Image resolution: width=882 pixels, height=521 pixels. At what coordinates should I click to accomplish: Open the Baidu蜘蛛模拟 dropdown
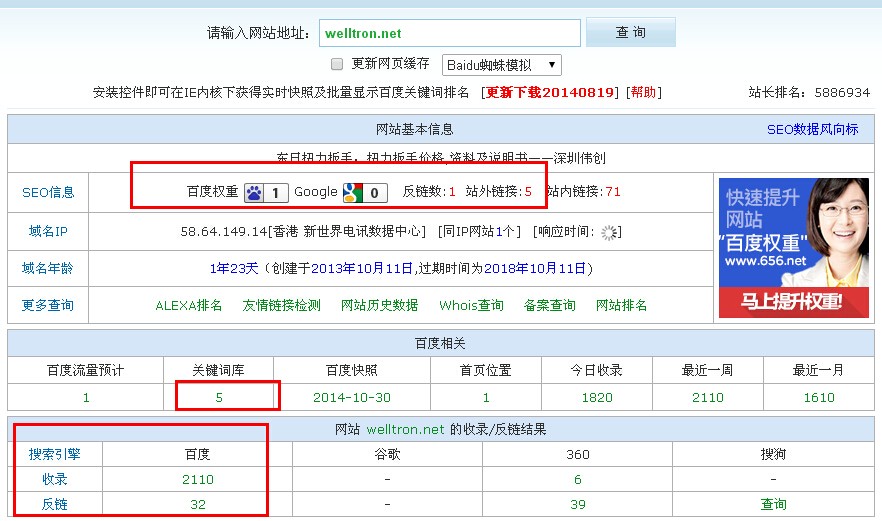coord(501,65)
